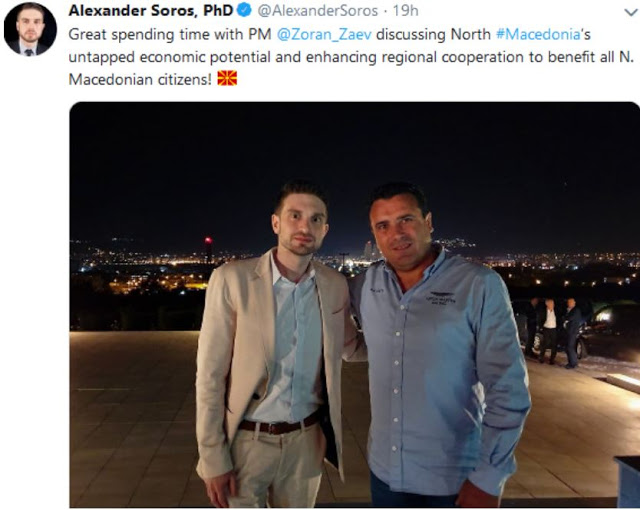
Task: Click the group of men beside the car
Action: [x=553, y=331]
